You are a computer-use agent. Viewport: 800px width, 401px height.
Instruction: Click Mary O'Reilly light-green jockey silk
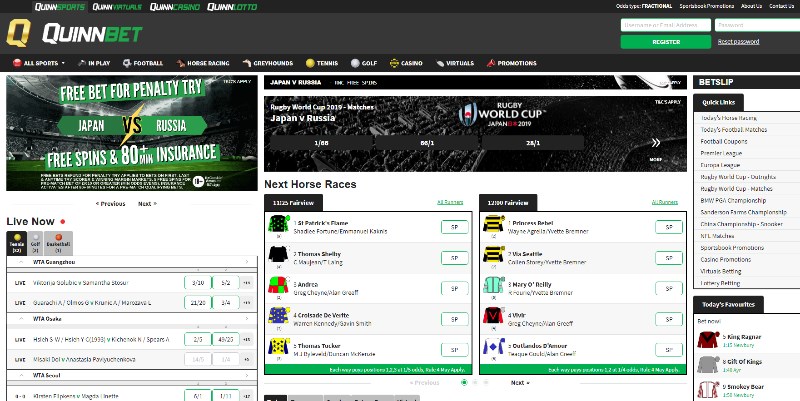(x=493, y=285)
